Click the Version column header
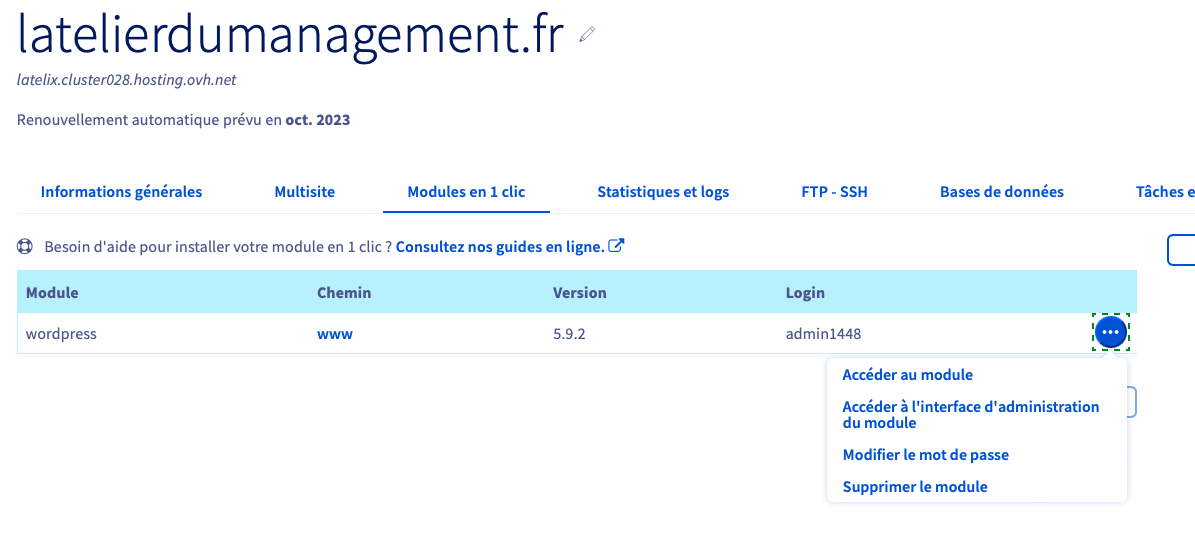The width and height of the screenshot is (1195, 557). (x=579, y=293)
